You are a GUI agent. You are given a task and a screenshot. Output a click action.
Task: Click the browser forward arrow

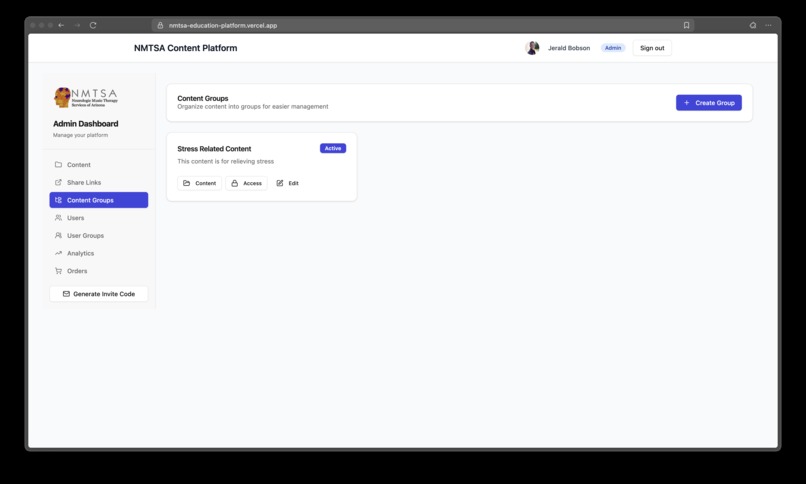click(x=77, y=25)
